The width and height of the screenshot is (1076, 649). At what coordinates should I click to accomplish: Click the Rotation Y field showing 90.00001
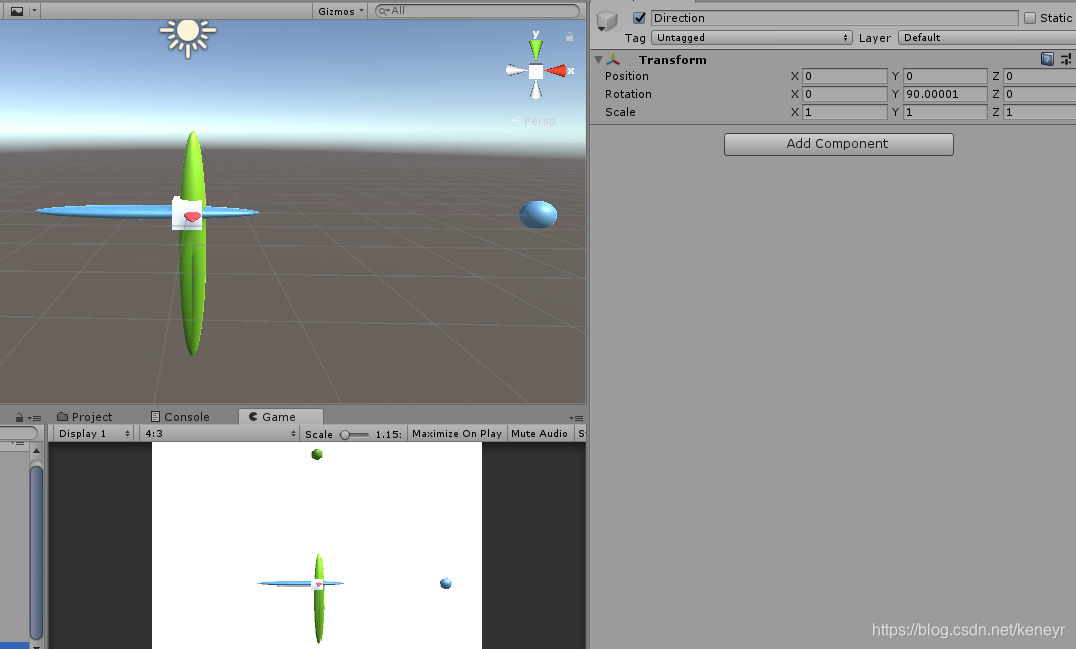point(945,94)
